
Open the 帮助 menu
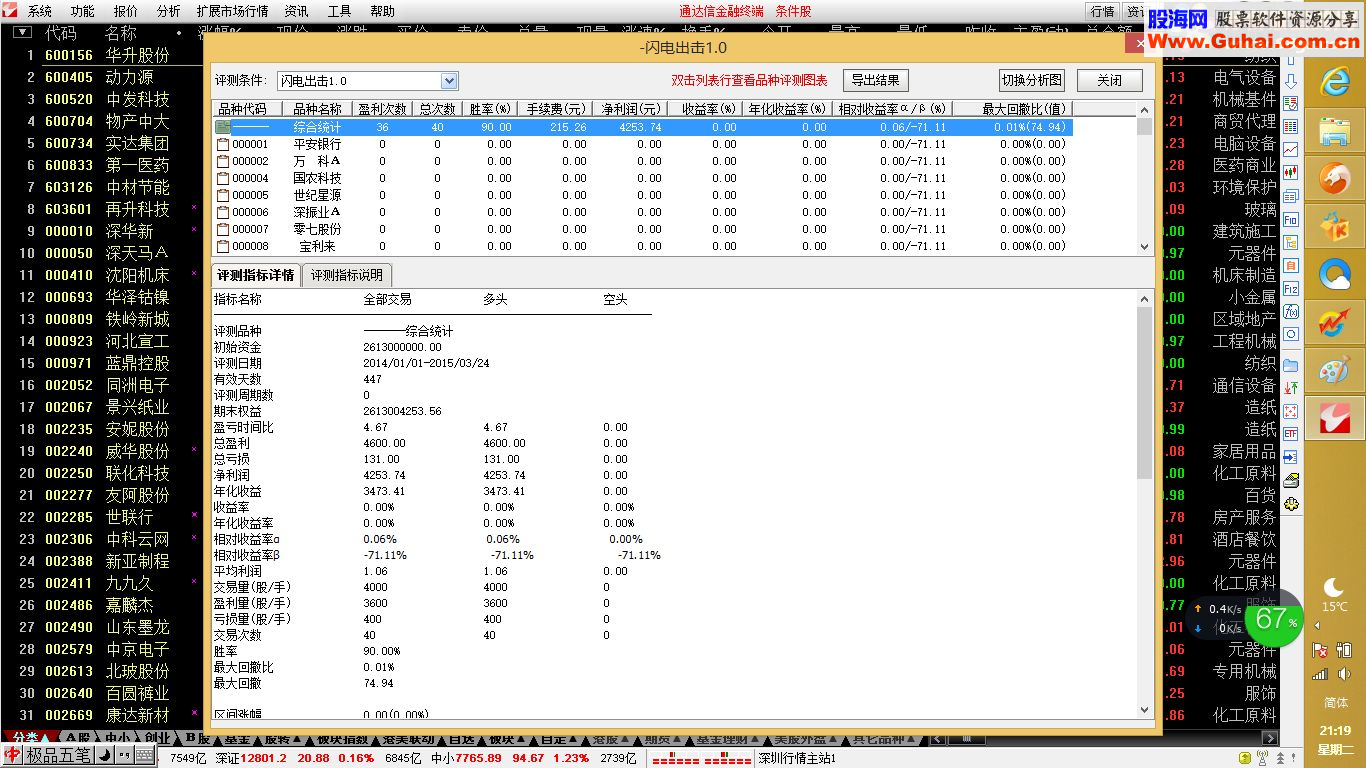pyautogui.click(x=382, y=11)
